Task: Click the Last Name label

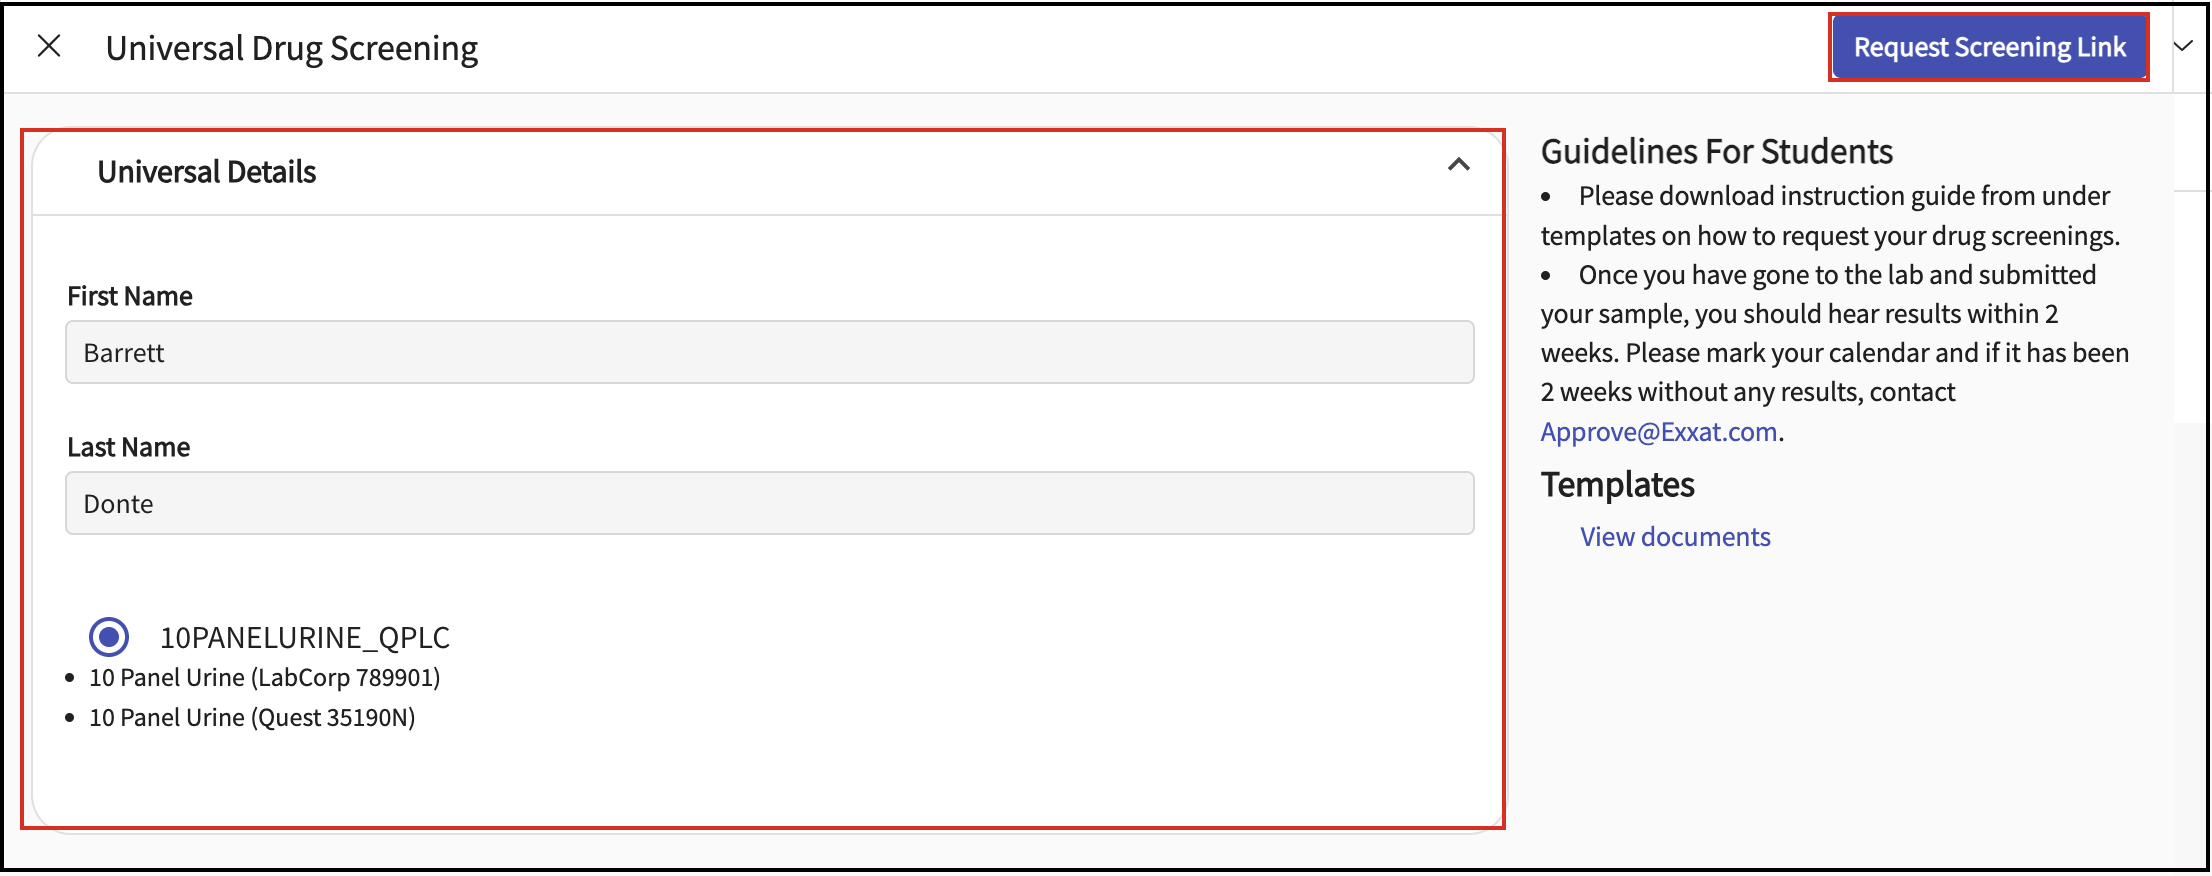Action: coord(129,447)
